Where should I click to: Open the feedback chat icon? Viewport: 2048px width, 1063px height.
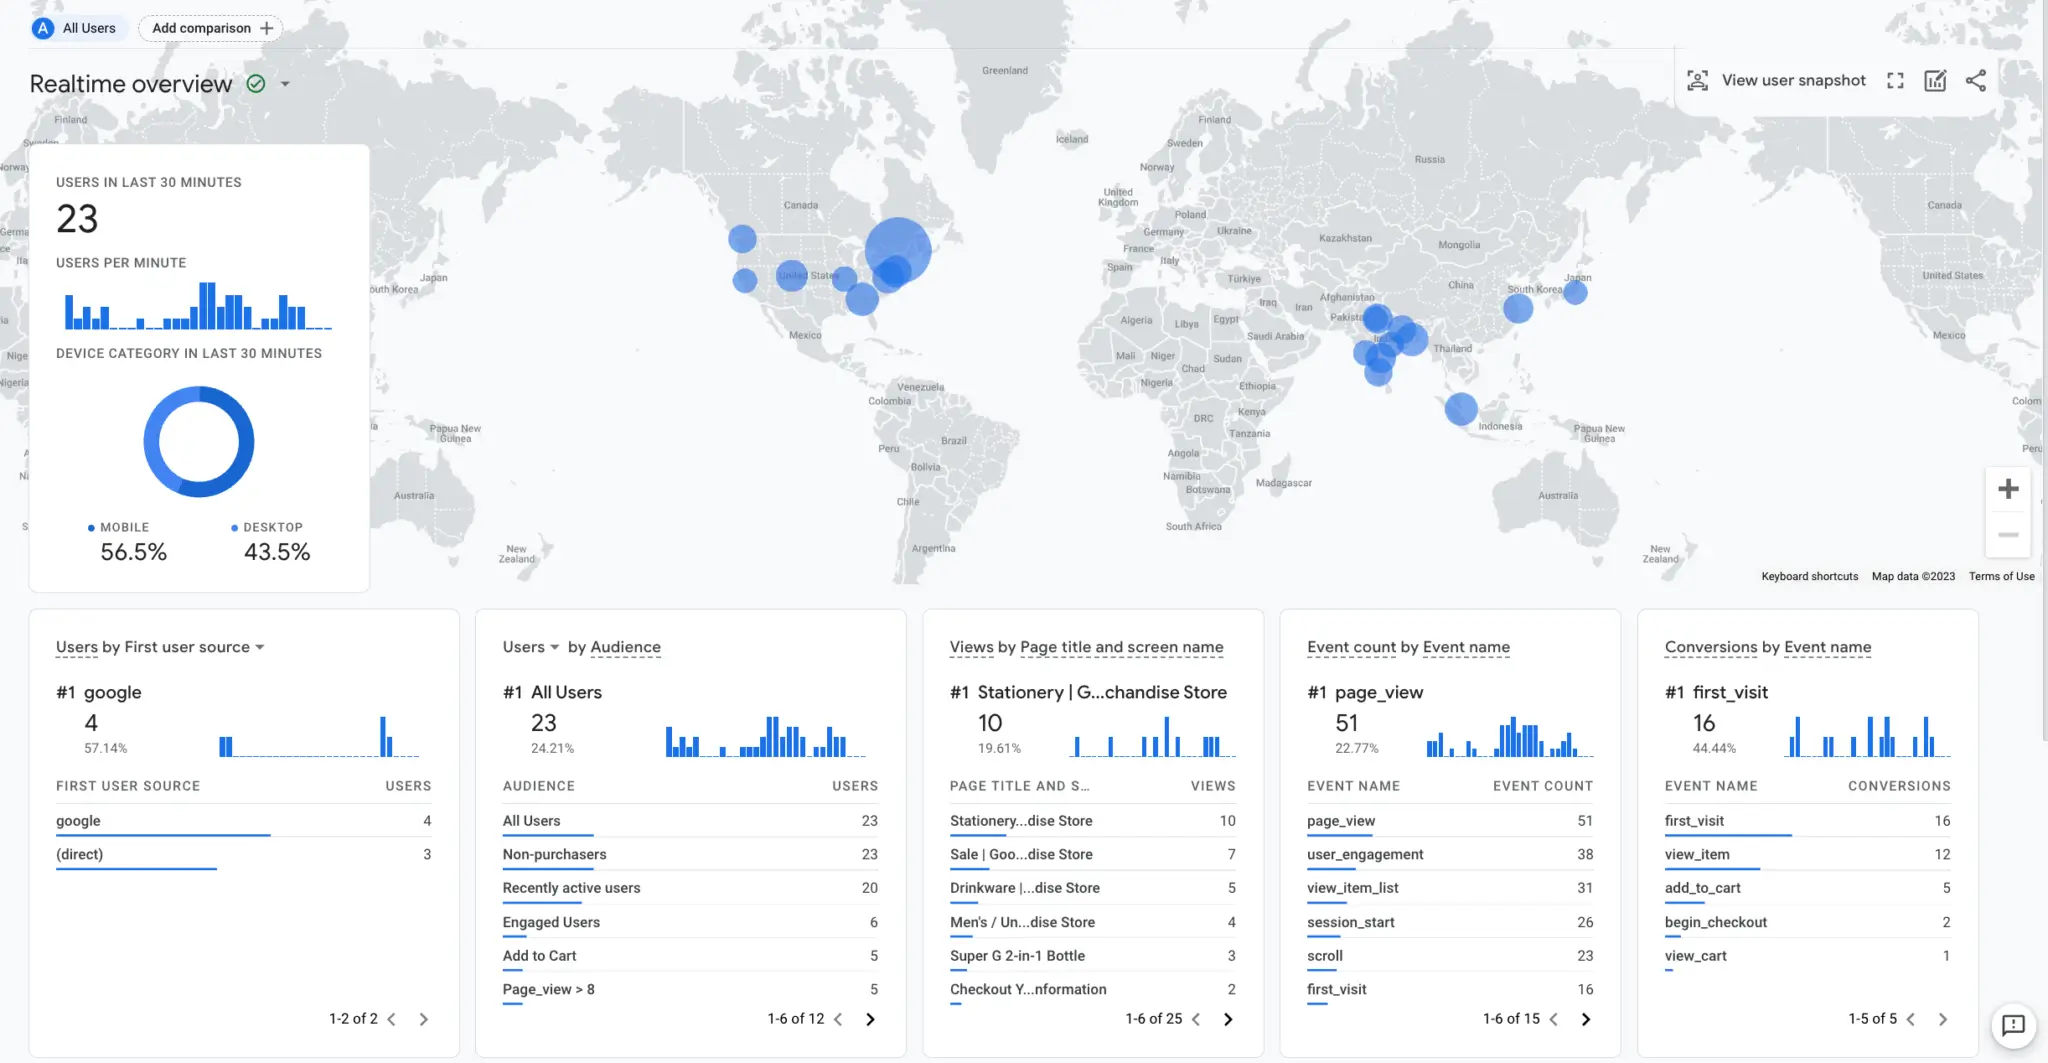click(2015, 1027)
